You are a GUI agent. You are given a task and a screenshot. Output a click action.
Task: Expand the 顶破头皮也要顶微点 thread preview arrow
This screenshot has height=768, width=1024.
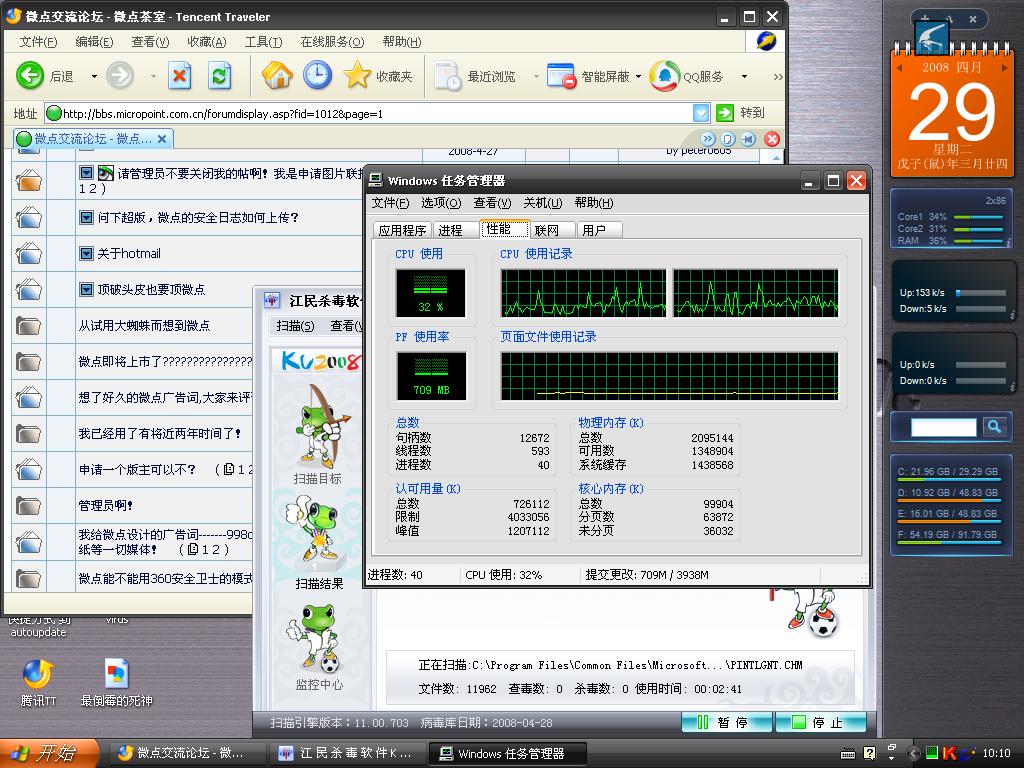tap(86, 289)
